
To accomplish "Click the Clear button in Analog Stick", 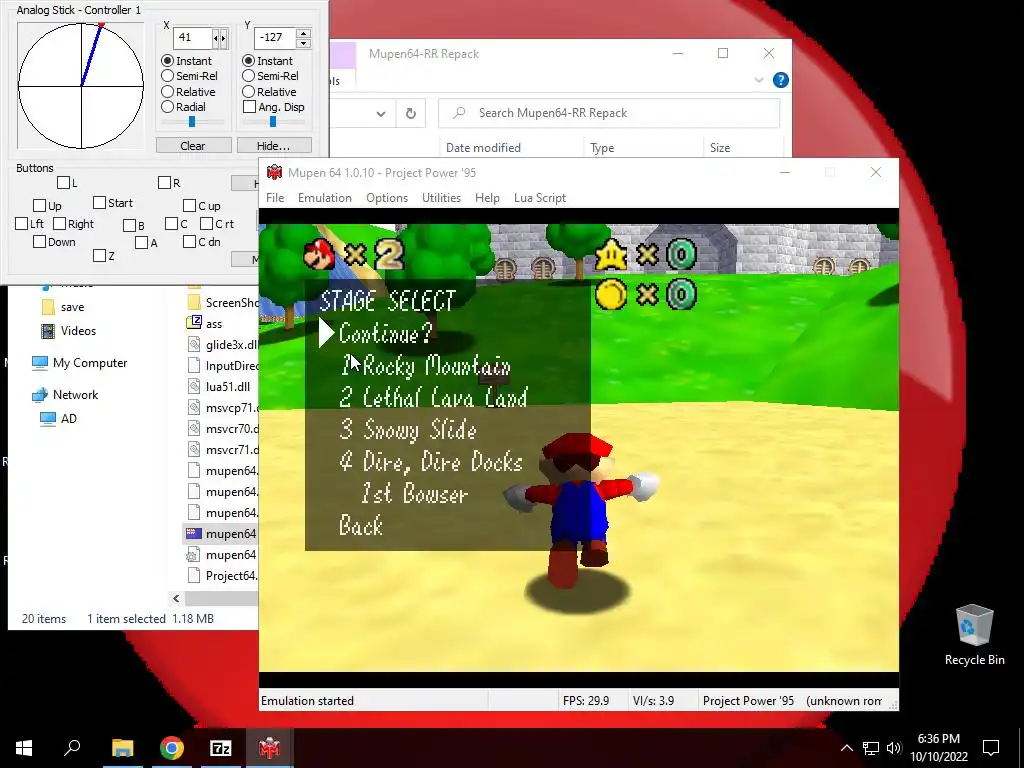I will (x=193, y=146).
